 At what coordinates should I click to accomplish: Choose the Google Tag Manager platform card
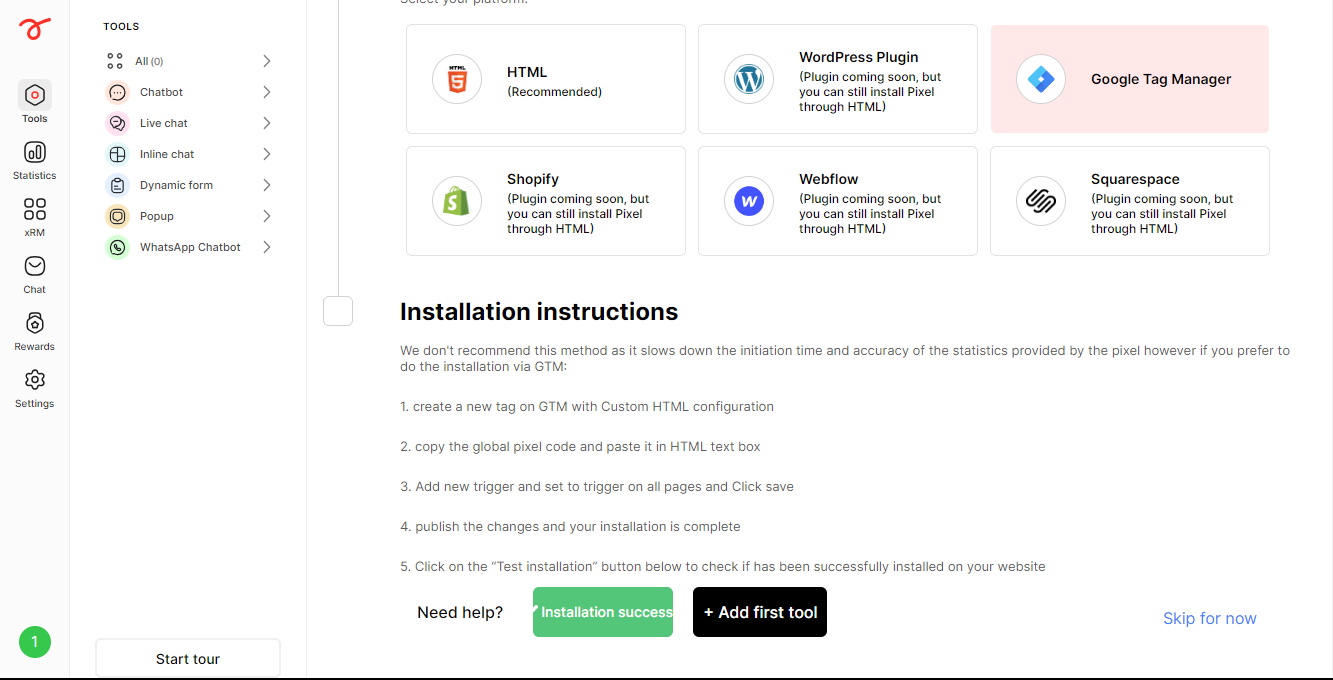coord(1130,79)
